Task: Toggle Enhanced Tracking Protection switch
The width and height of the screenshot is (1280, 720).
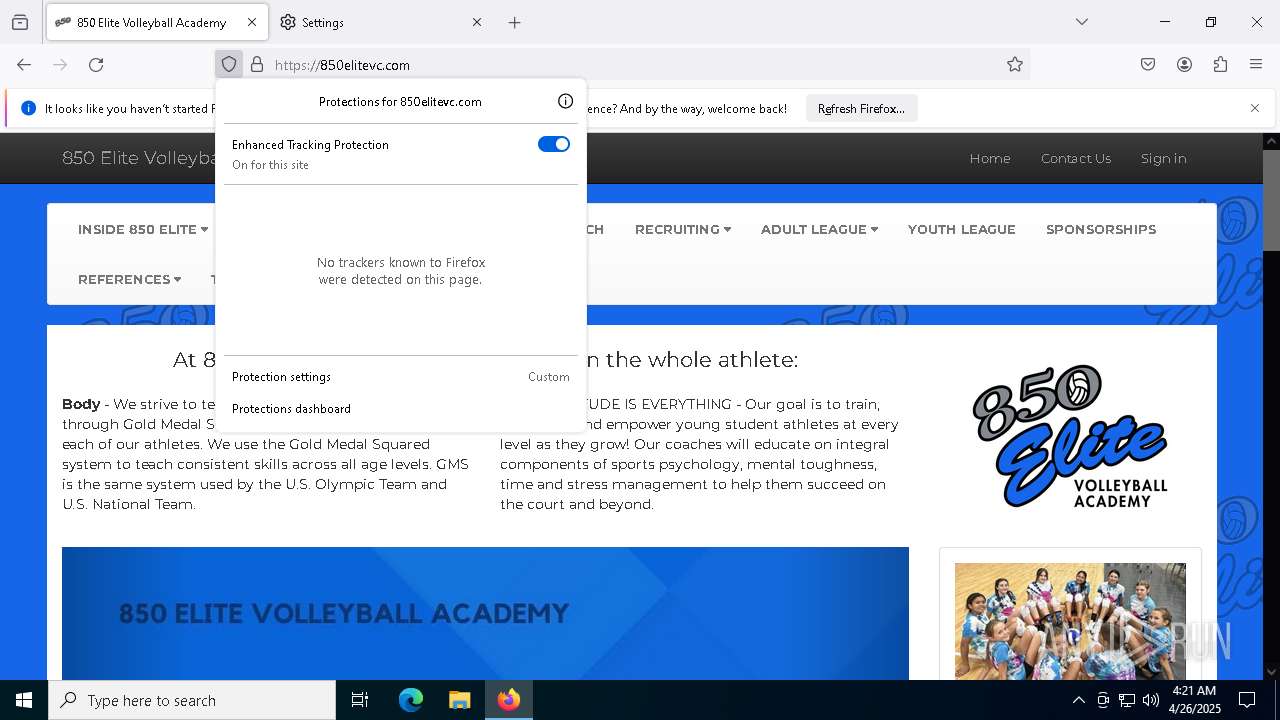Action: 554,144
